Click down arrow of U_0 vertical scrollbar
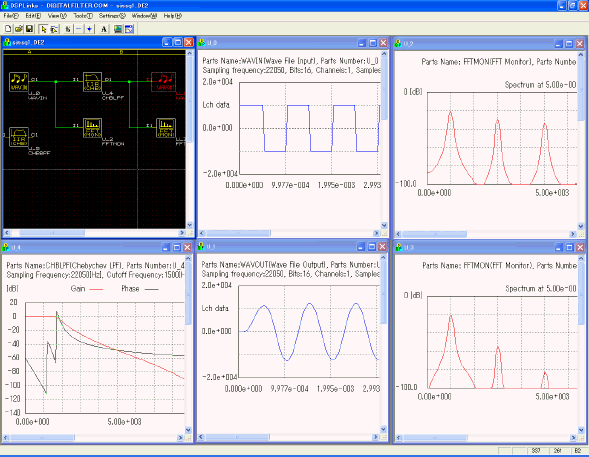 point(384,225)
